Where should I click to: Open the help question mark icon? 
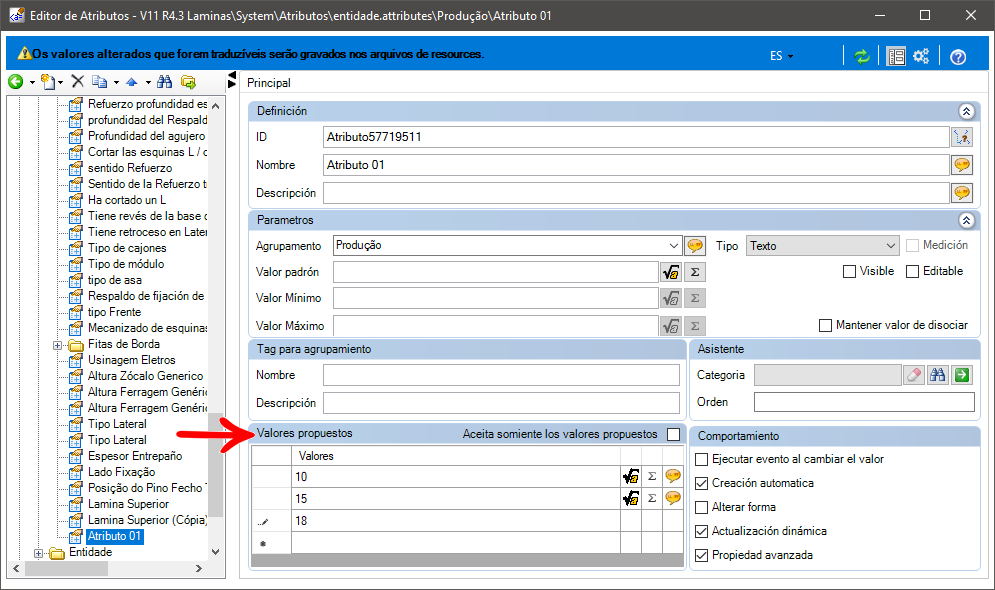coord(958,56)
